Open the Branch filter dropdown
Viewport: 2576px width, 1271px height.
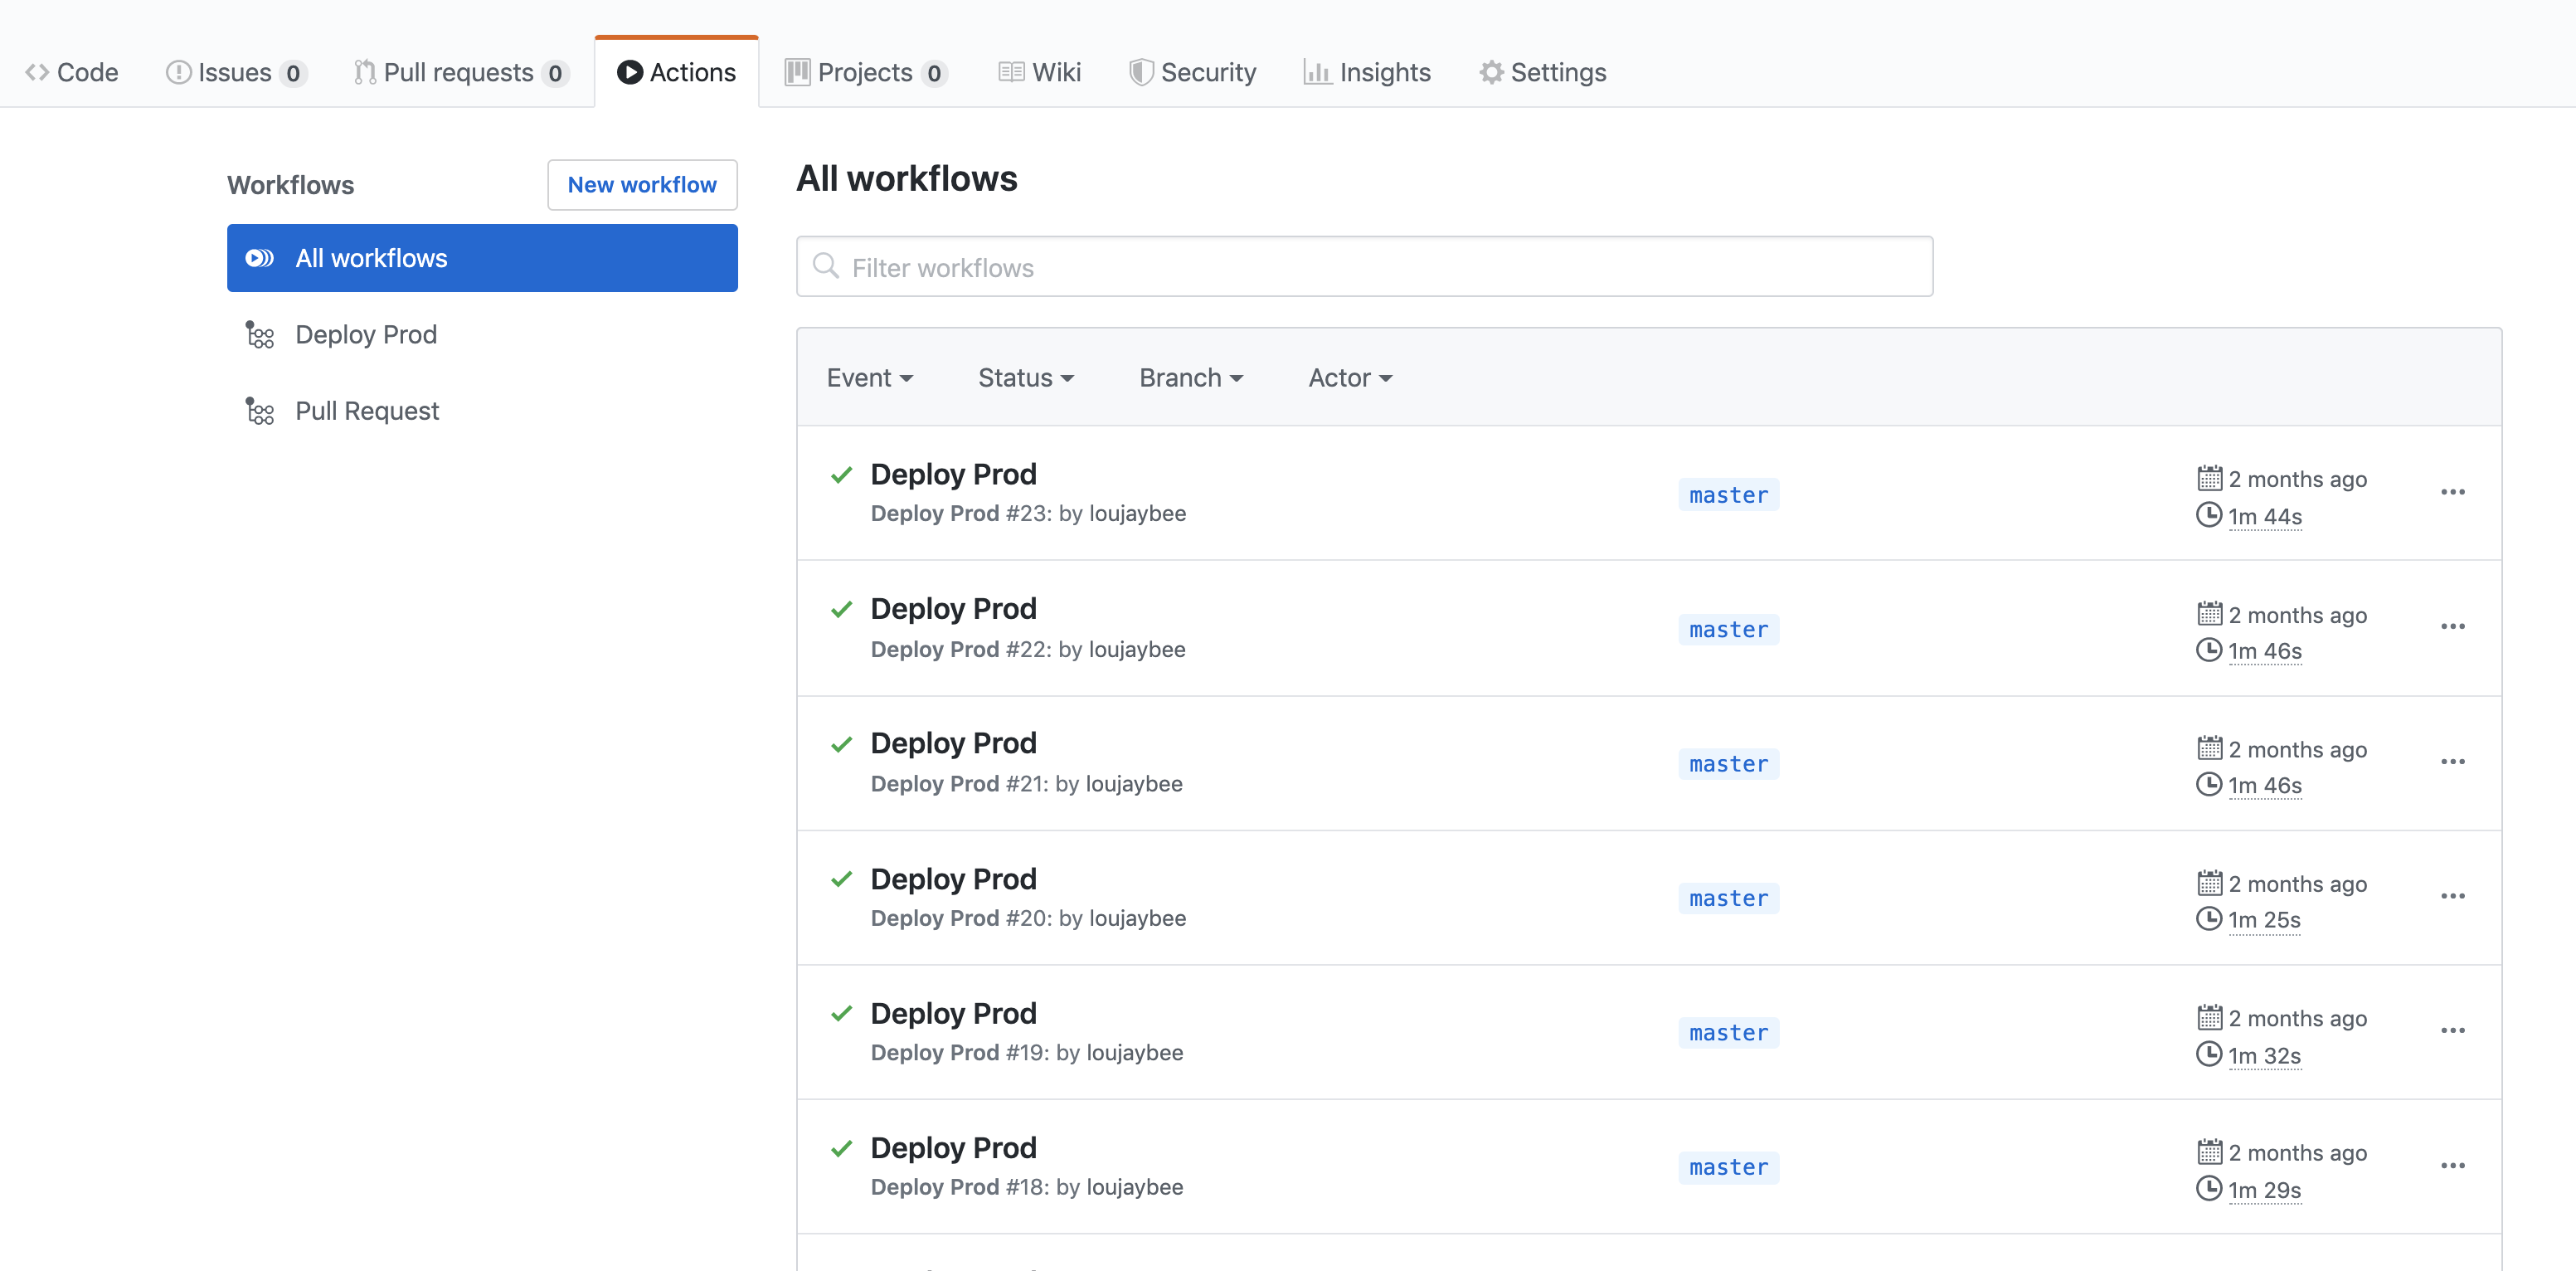click(1190, 377)
